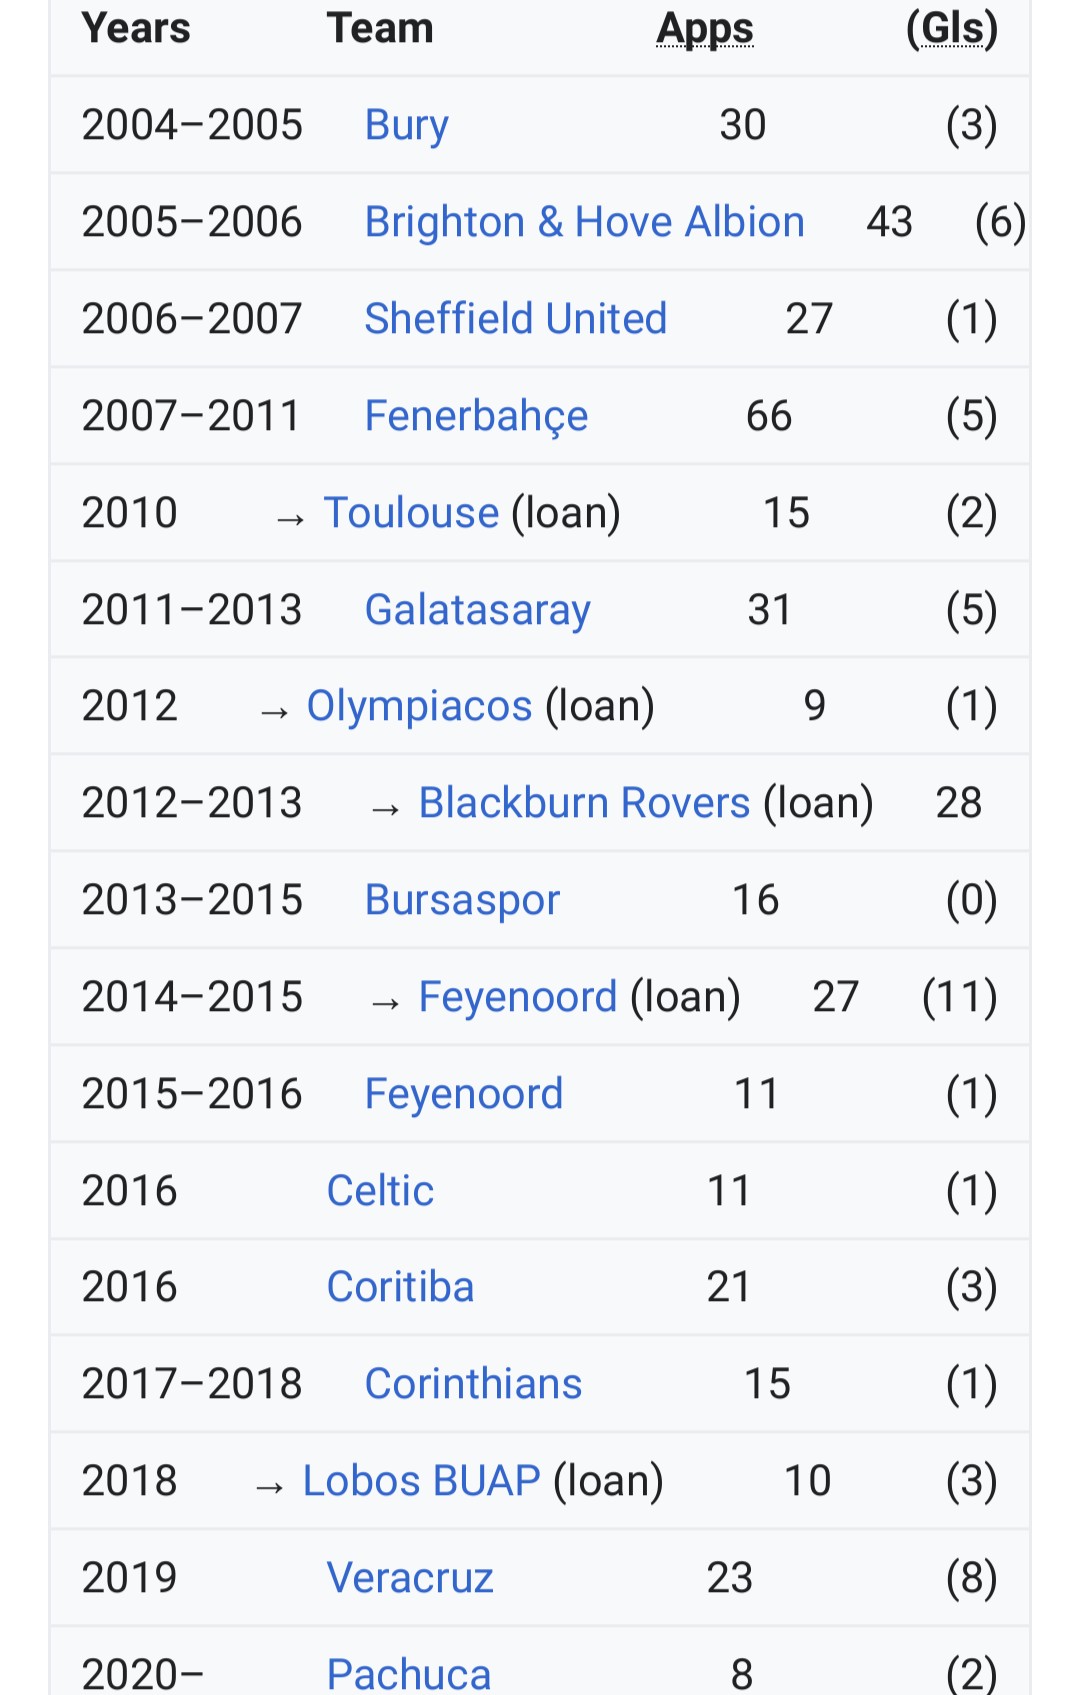
Task: Open the Blackburn Rovers link
Action: point(584,803)
